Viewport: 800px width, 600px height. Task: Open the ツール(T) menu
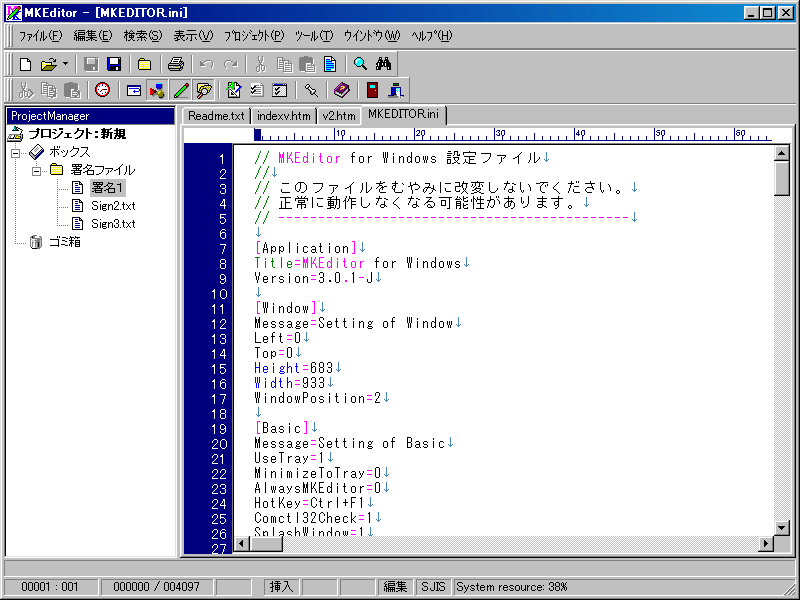[314, 36]
